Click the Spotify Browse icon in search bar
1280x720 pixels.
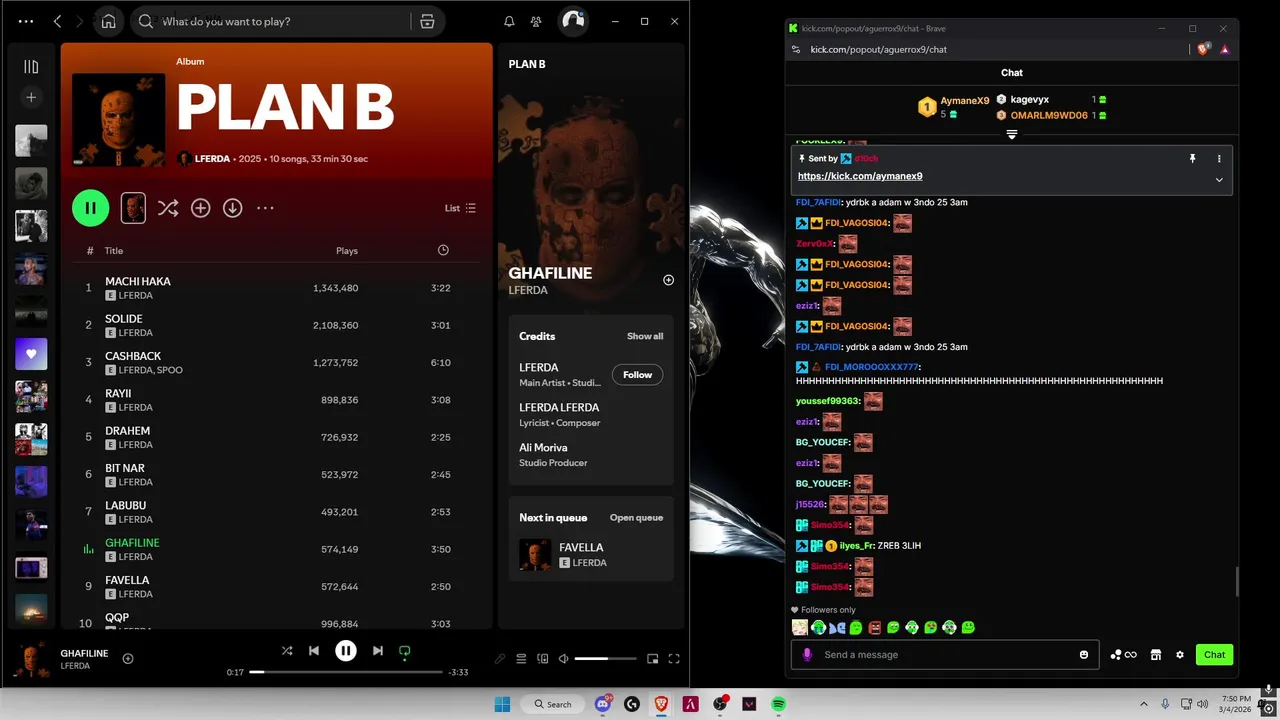tap(427, 21)
